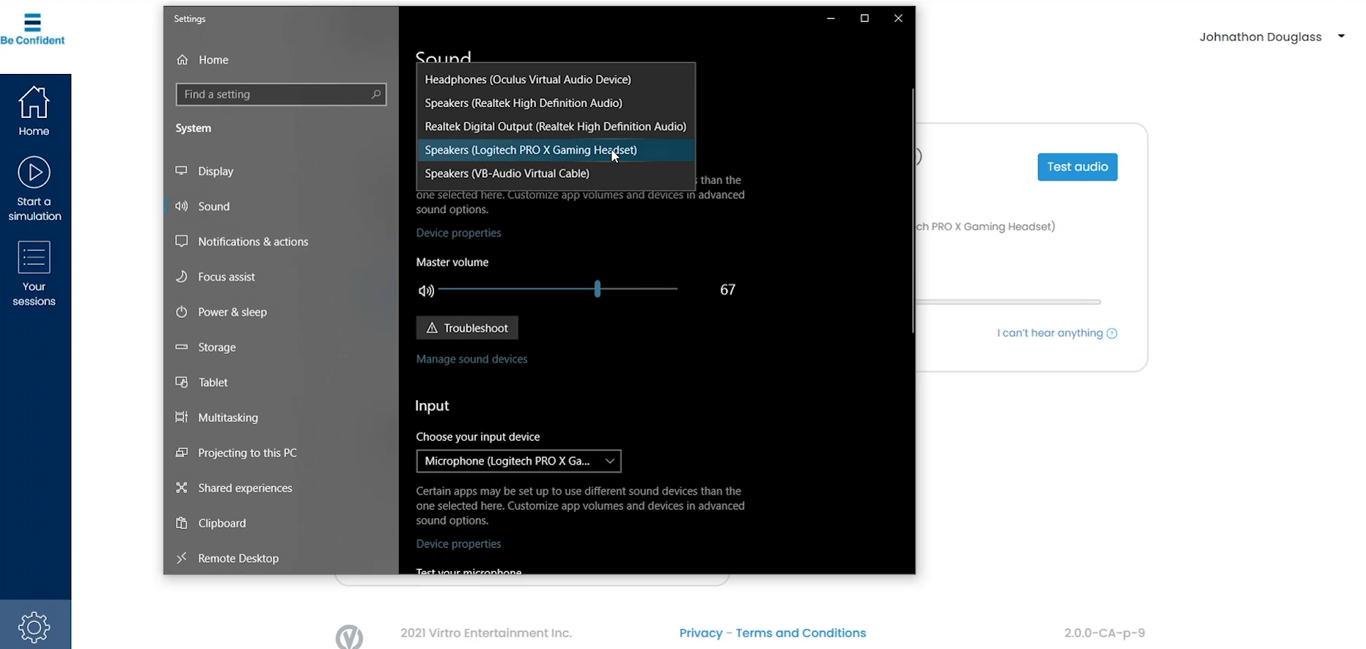The width and height of the screenshot is (1366, 649).
Task: Click the master volume speaker icon
Action: coord(426,290)
